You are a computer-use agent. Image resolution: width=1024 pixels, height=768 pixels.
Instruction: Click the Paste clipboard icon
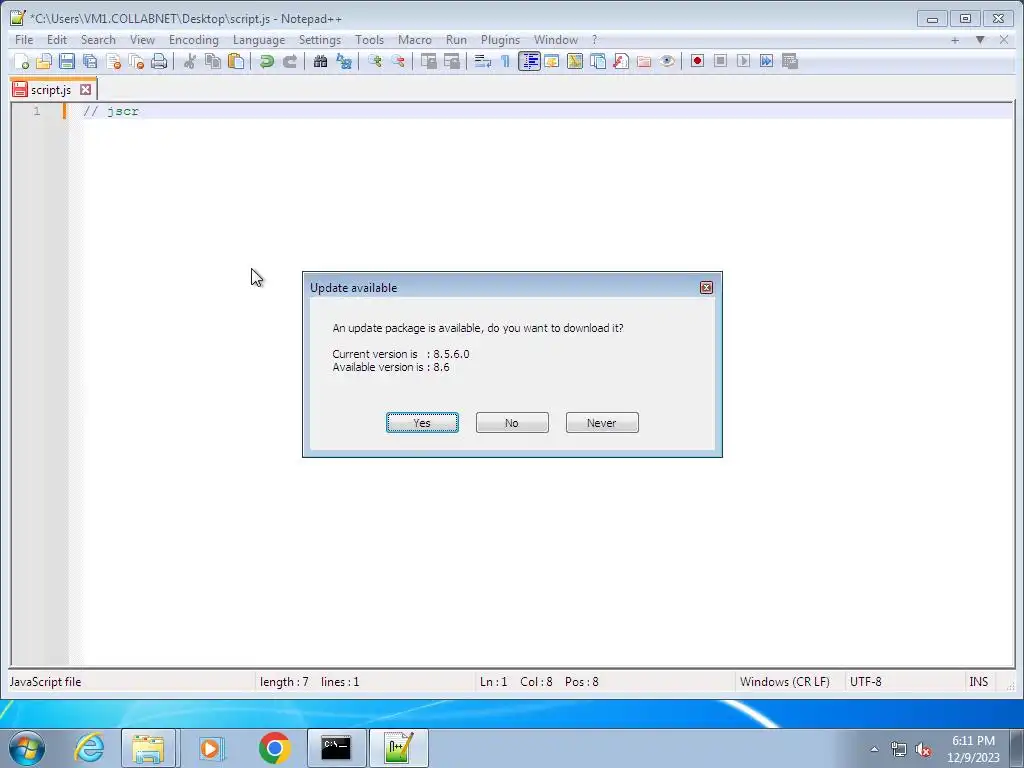click(x=236, y=61)
